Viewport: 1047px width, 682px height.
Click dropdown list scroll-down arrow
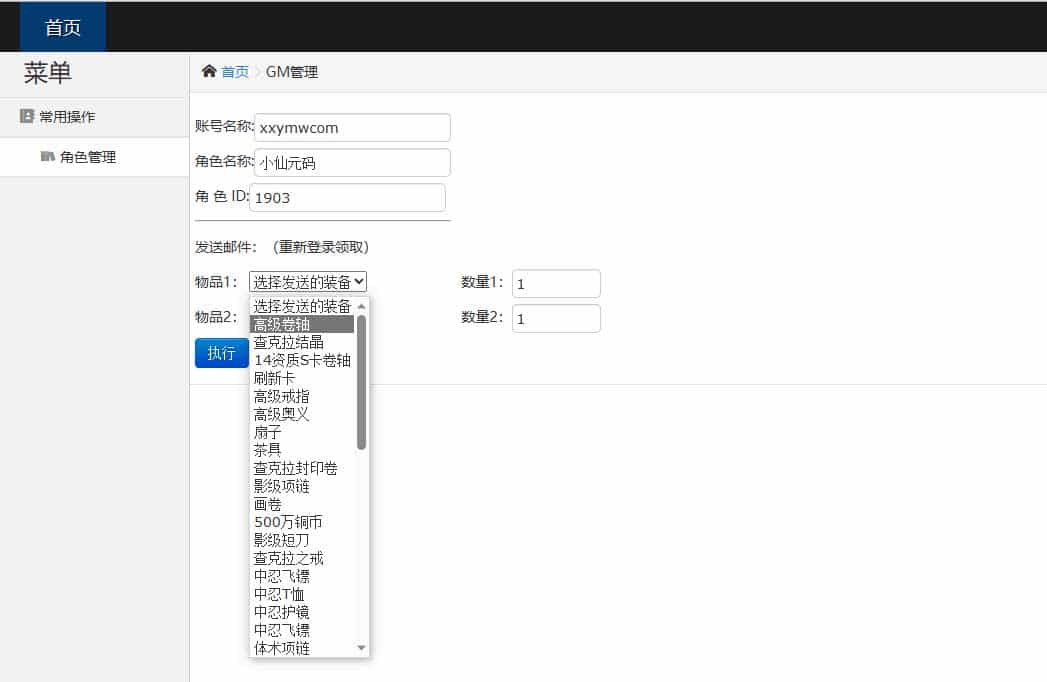pyautogui.click(x=362, y=648)
